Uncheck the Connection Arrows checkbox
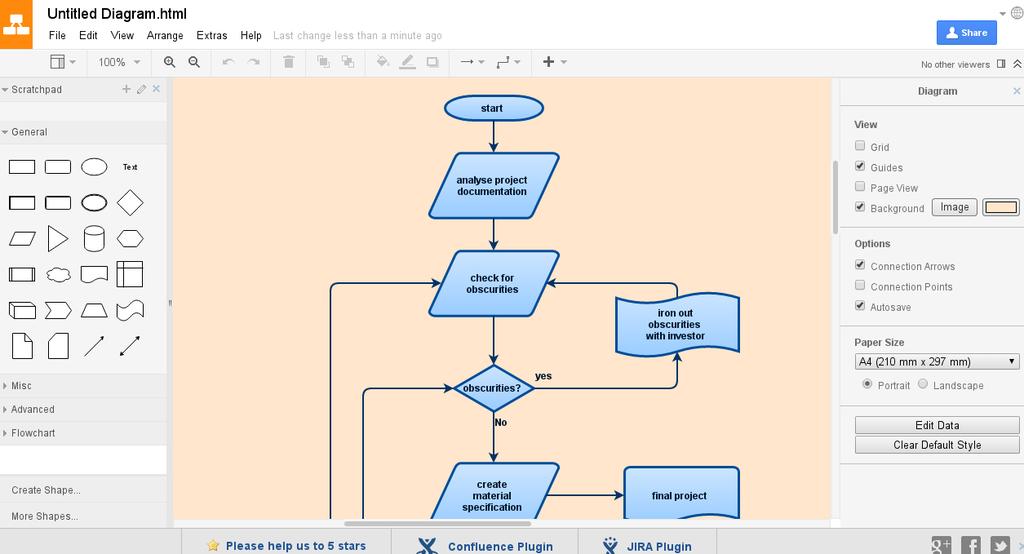The image size is (1024, 554). [860, 265]
